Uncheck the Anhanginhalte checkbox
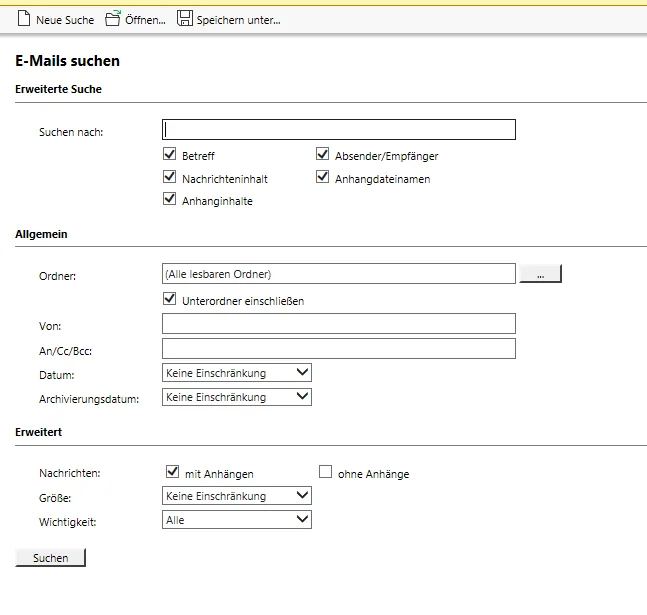Screen dimensions: 647x615 170,199
